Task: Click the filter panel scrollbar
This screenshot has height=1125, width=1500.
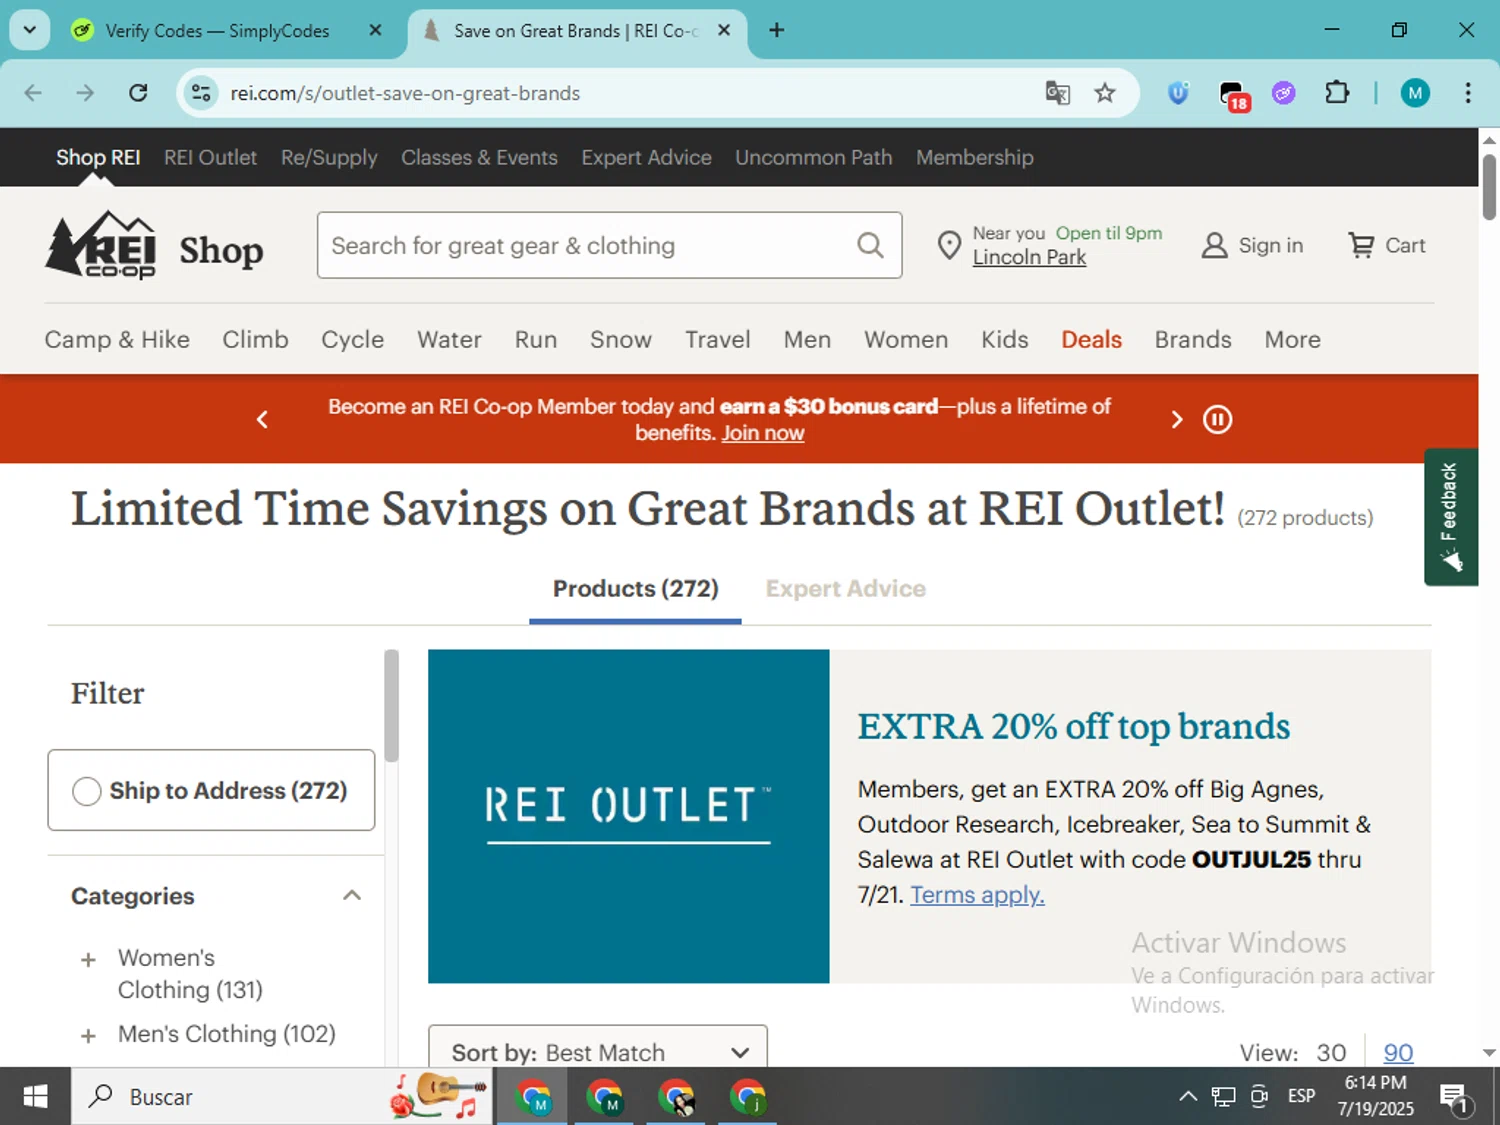Action: click(x=391, y=706)
